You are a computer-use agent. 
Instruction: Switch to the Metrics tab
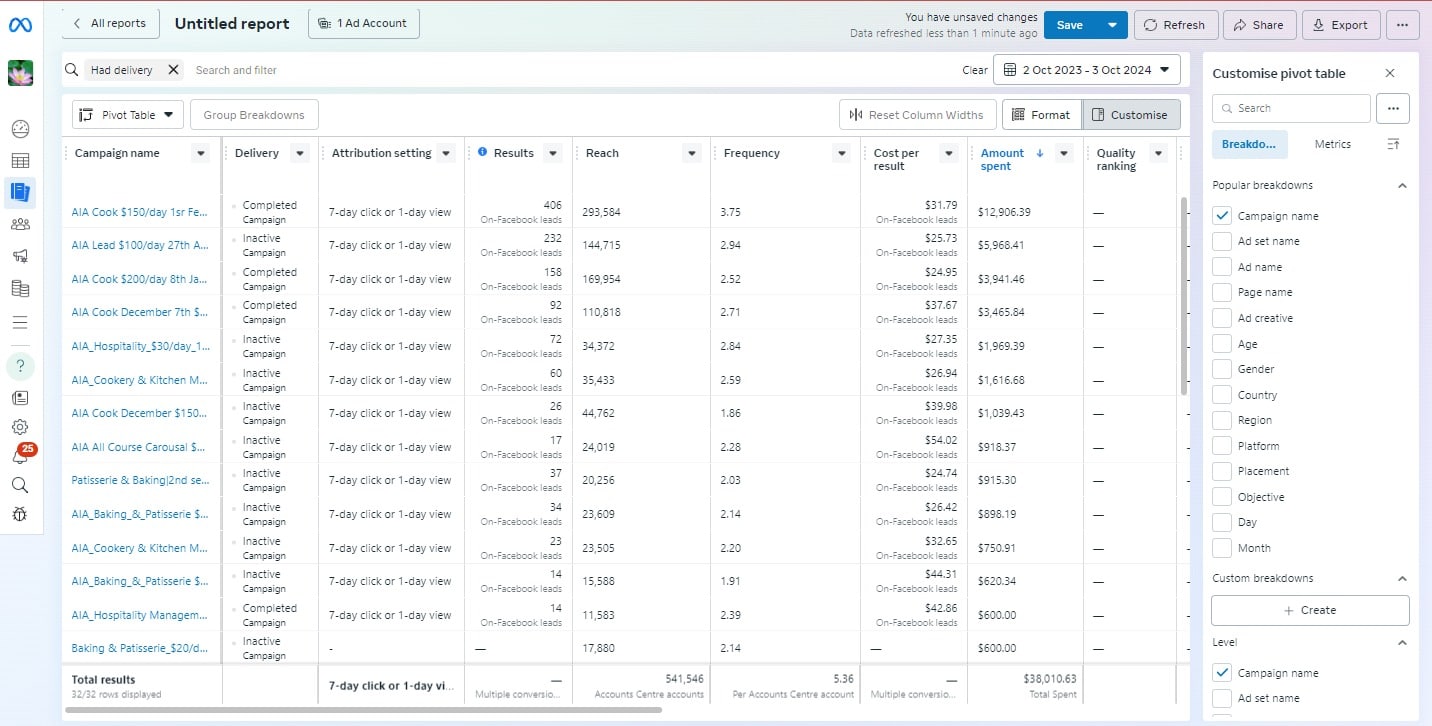click(1332, 144)
